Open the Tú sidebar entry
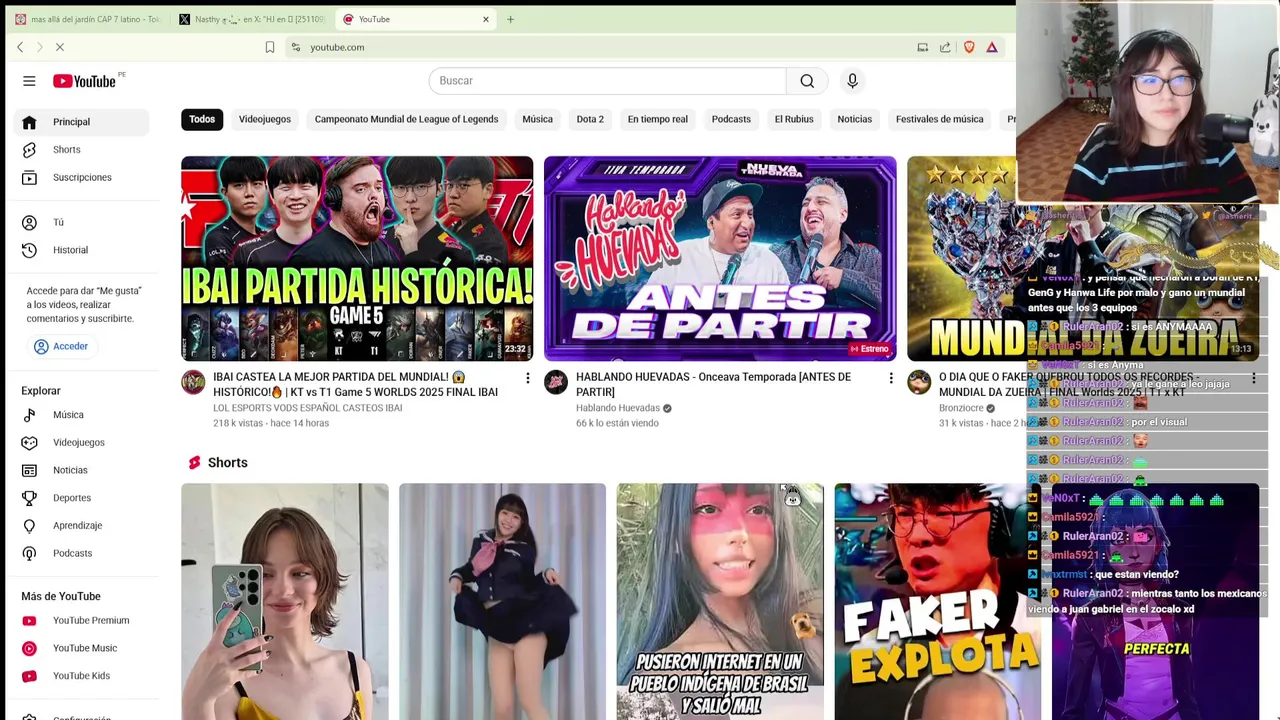 click(x=81, y=222)
